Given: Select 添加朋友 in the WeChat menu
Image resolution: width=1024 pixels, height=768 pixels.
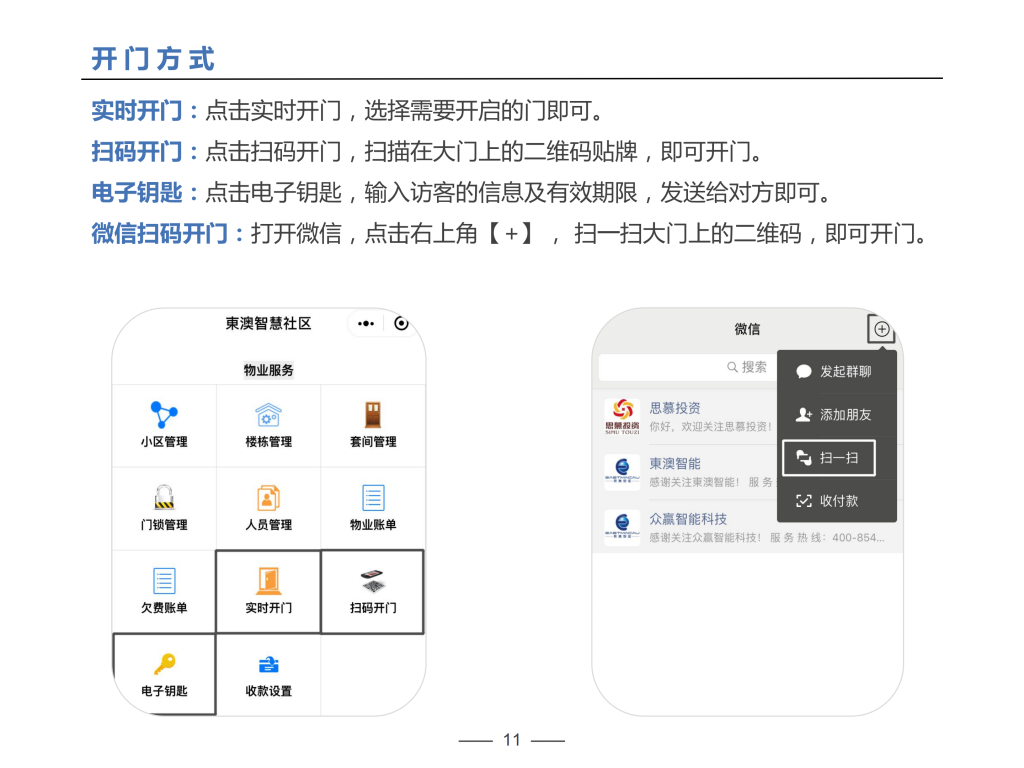Looking at the screenshot, I should pyautogui.click(x=837, y=415).
